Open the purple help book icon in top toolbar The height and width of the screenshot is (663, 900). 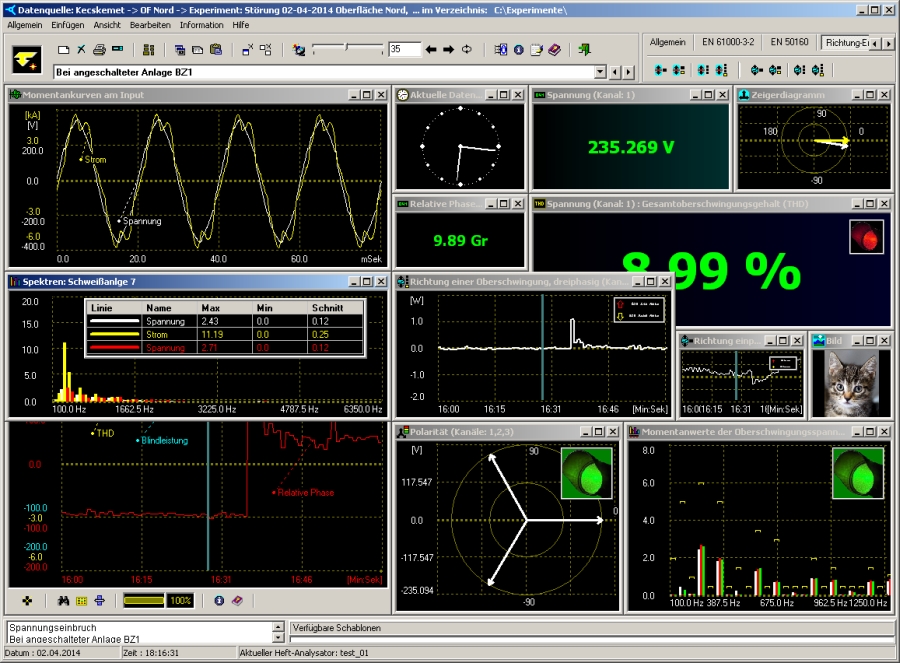point(554,49)
